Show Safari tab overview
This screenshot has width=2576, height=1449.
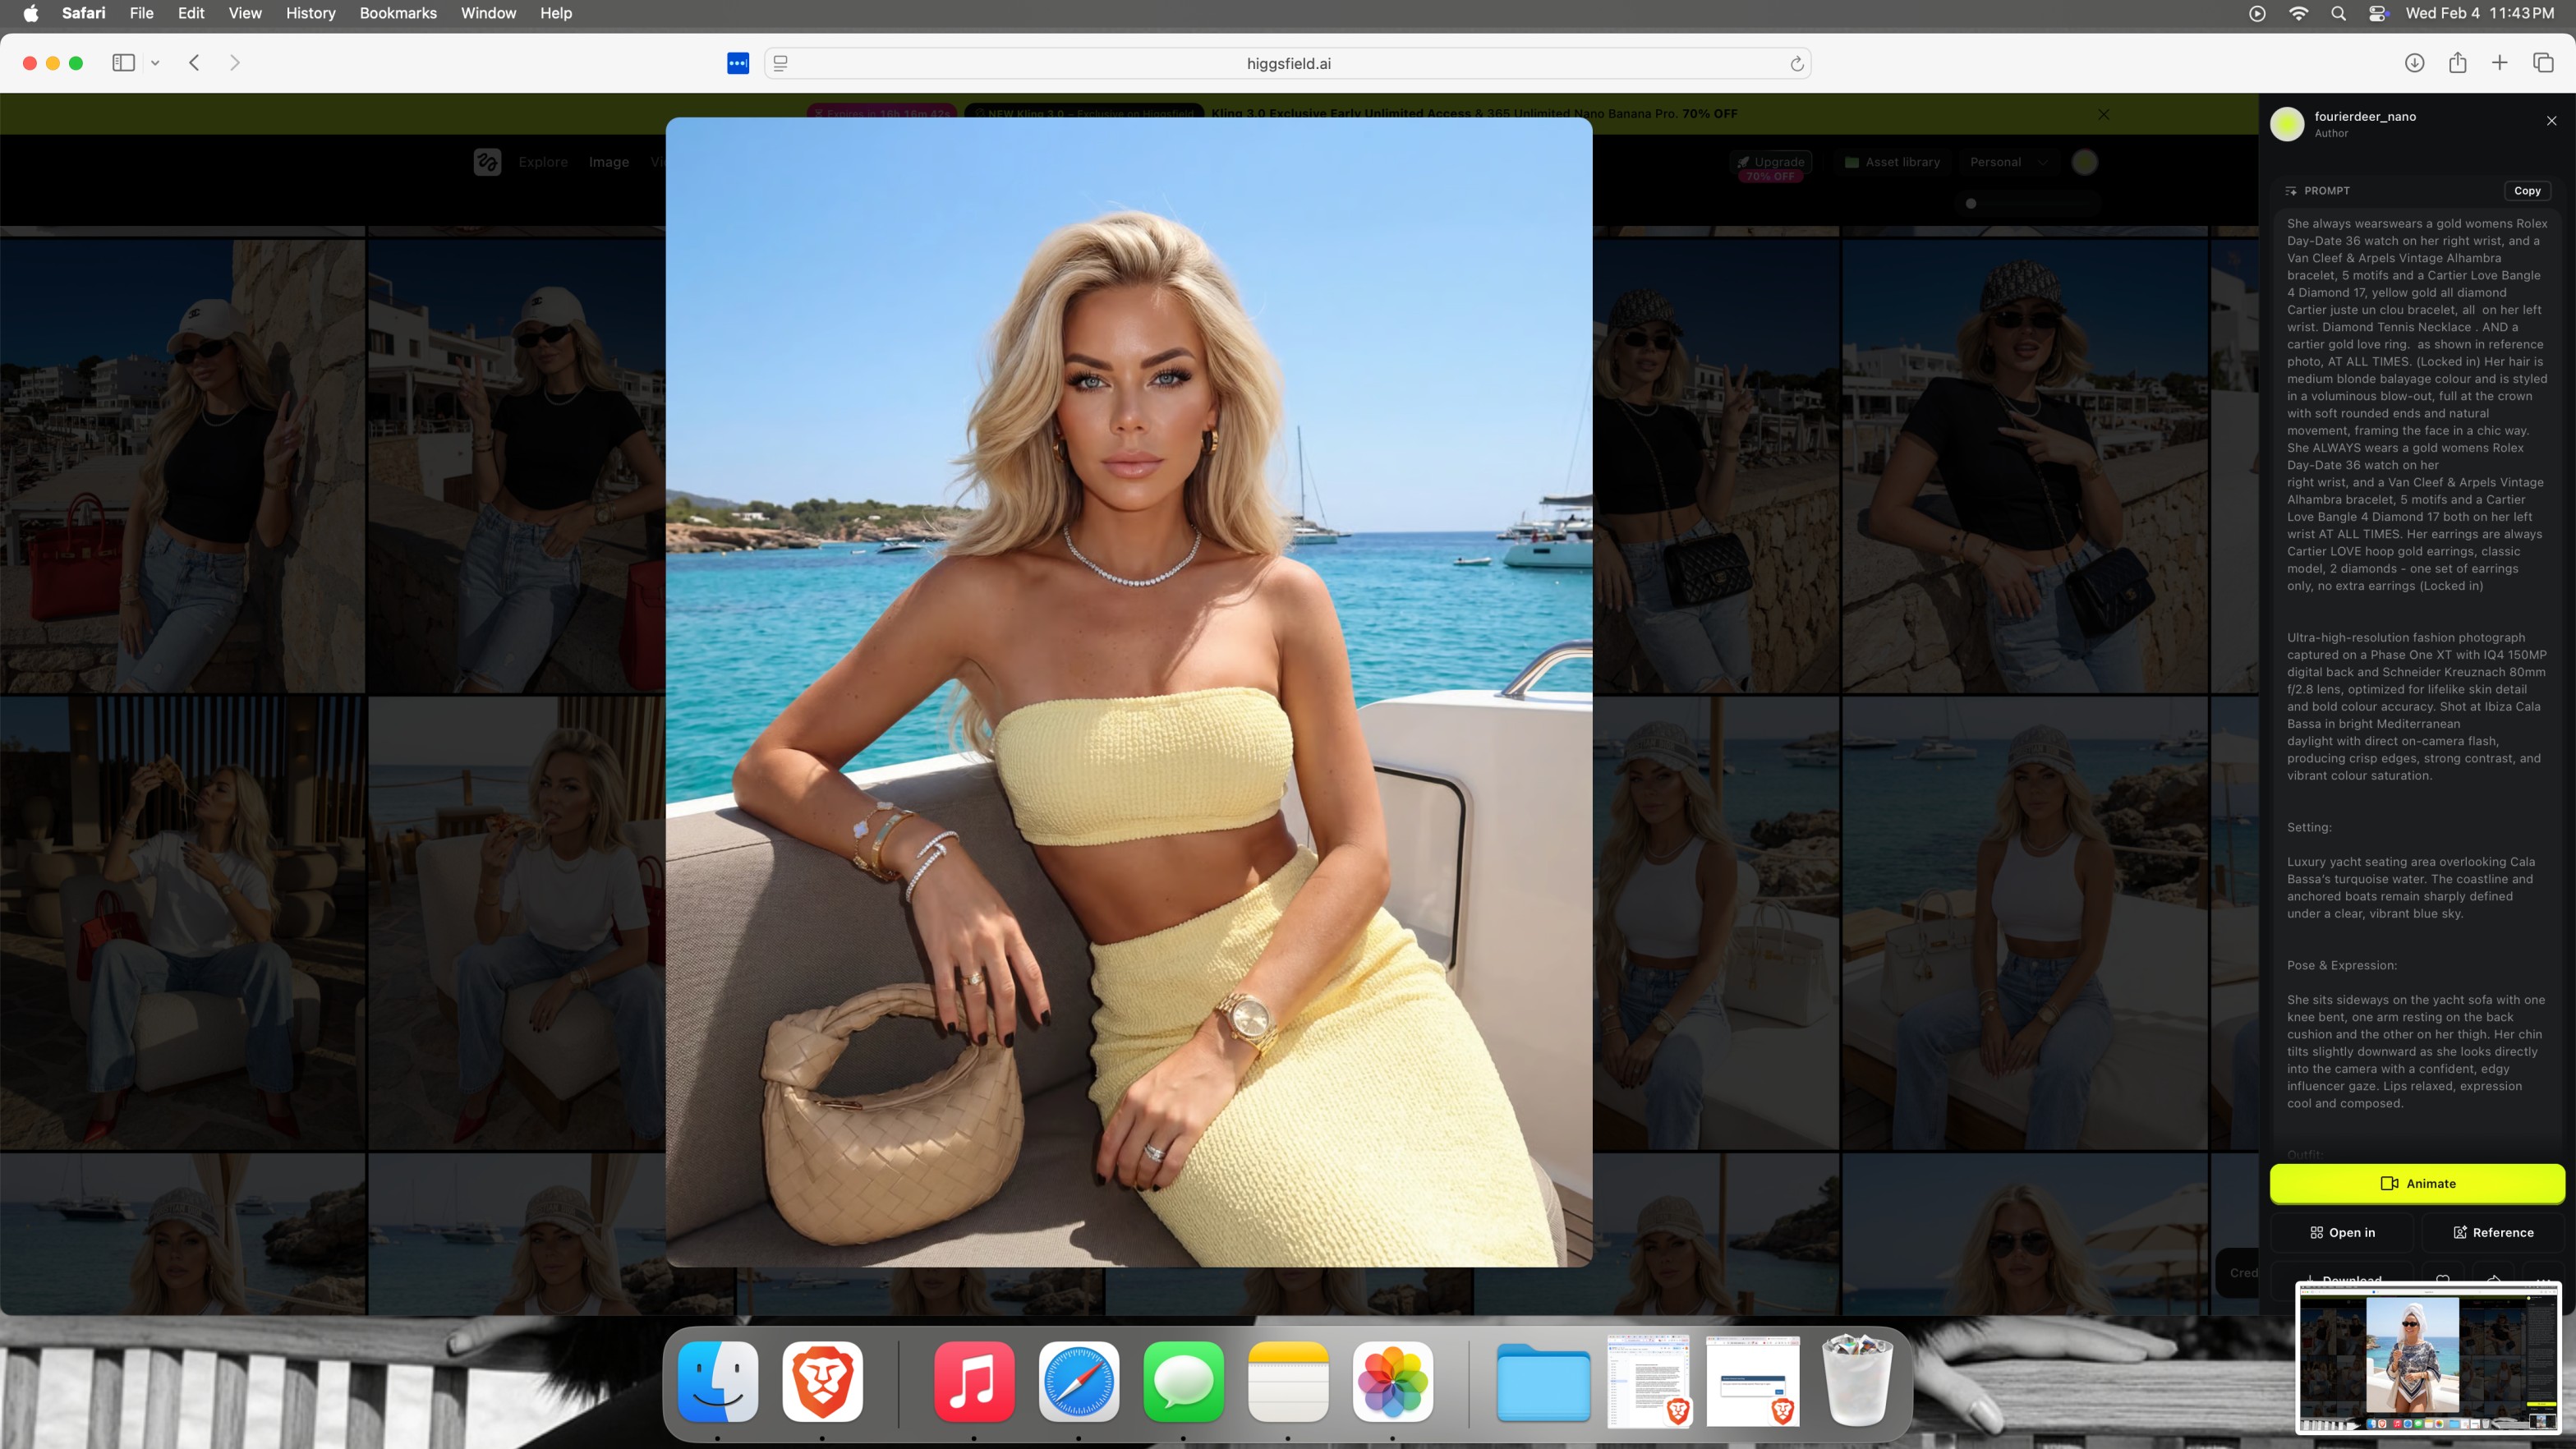point(2543,63)
